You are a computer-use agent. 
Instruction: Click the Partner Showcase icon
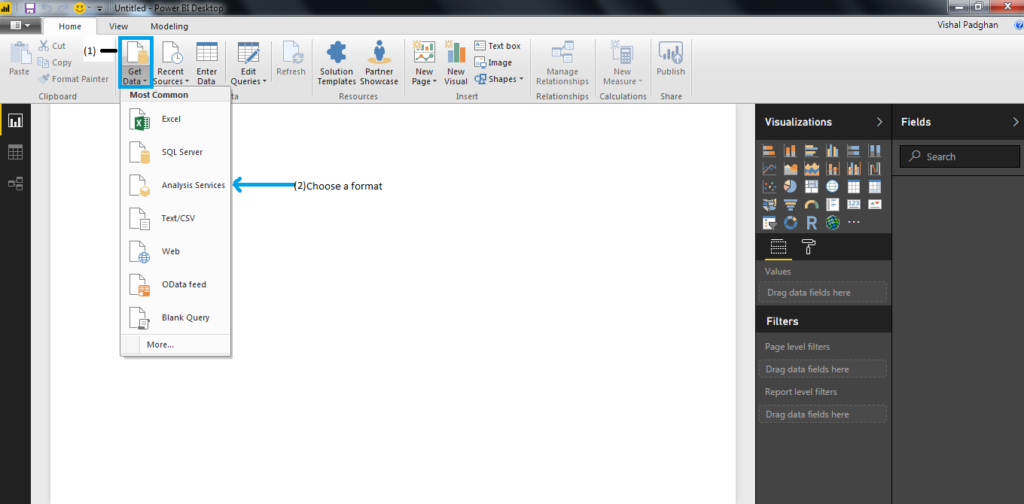tap(379, 62)
